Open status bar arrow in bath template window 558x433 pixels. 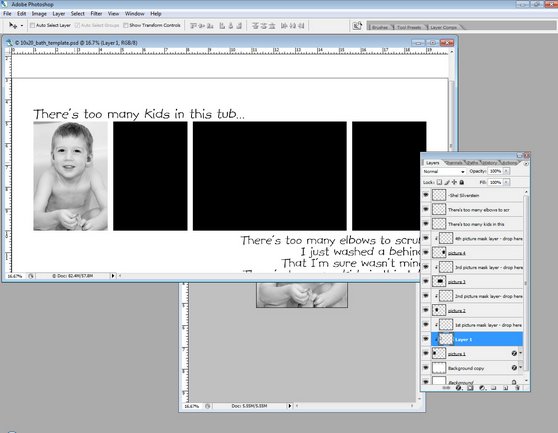tap(113, 276)
